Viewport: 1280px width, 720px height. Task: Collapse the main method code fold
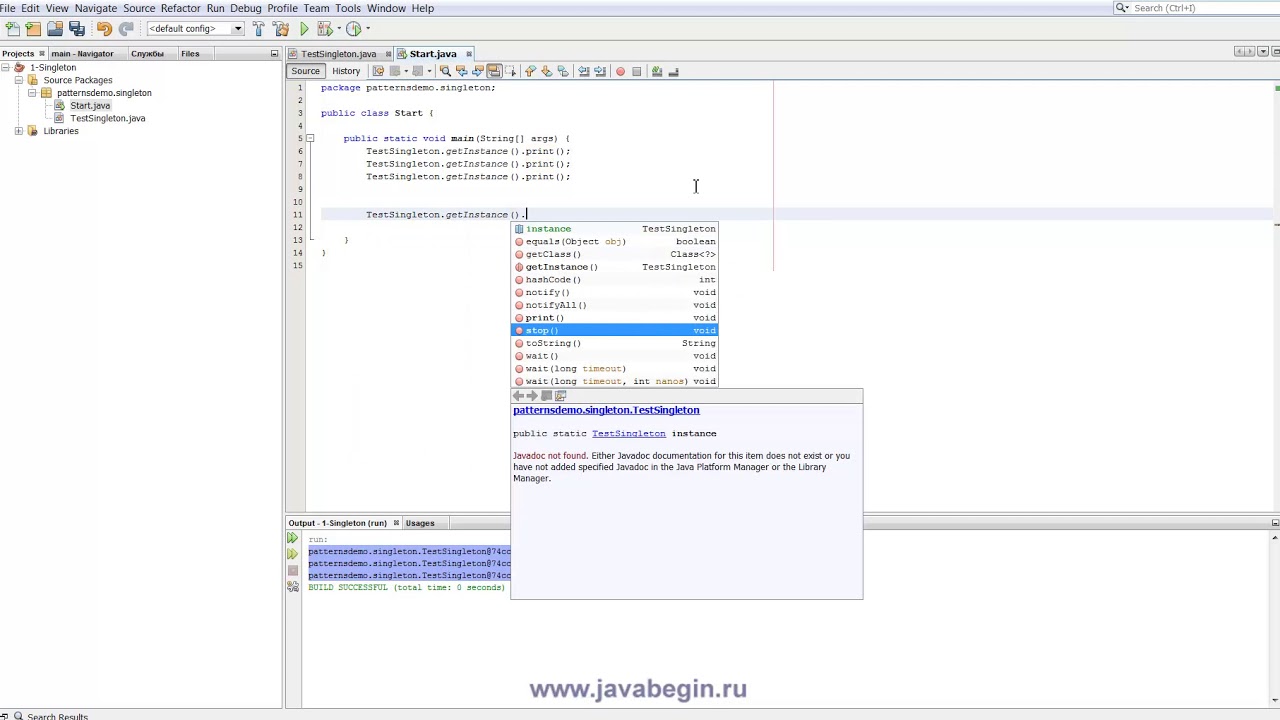[x=311, y=138]
